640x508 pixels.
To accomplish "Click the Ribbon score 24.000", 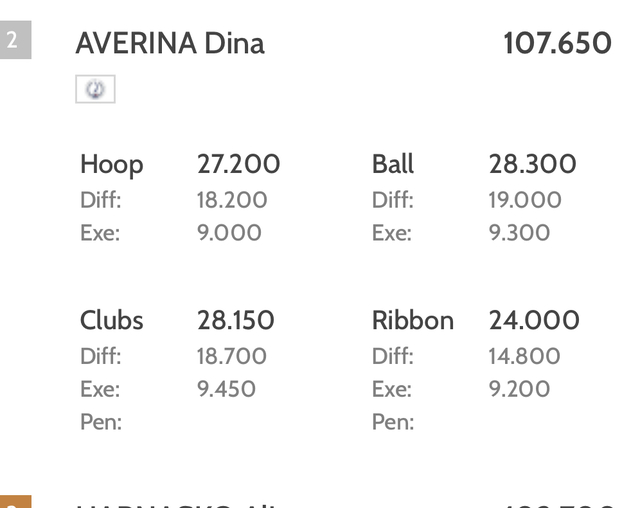I will [x=534, y=320].
